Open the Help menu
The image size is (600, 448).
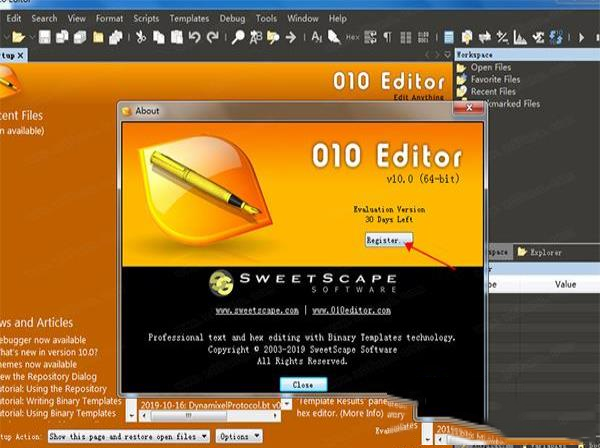338,18
